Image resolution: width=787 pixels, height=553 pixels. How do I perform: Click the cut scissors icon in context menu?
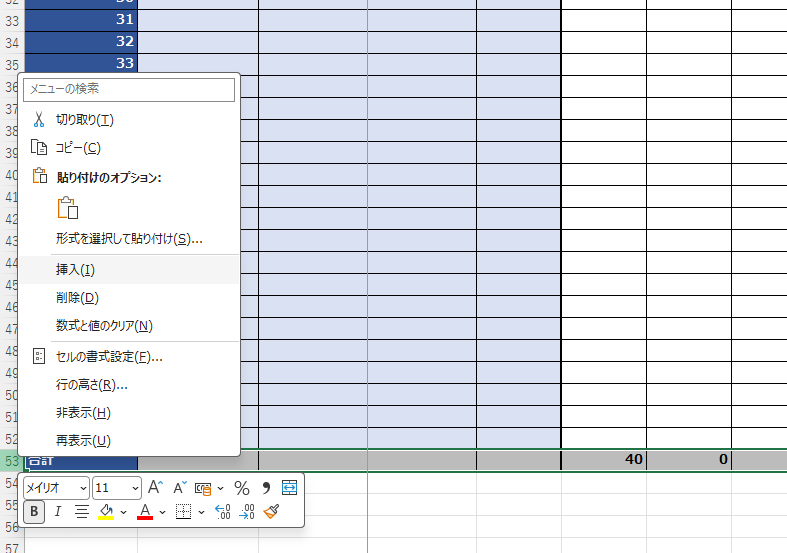coord(39,120)
